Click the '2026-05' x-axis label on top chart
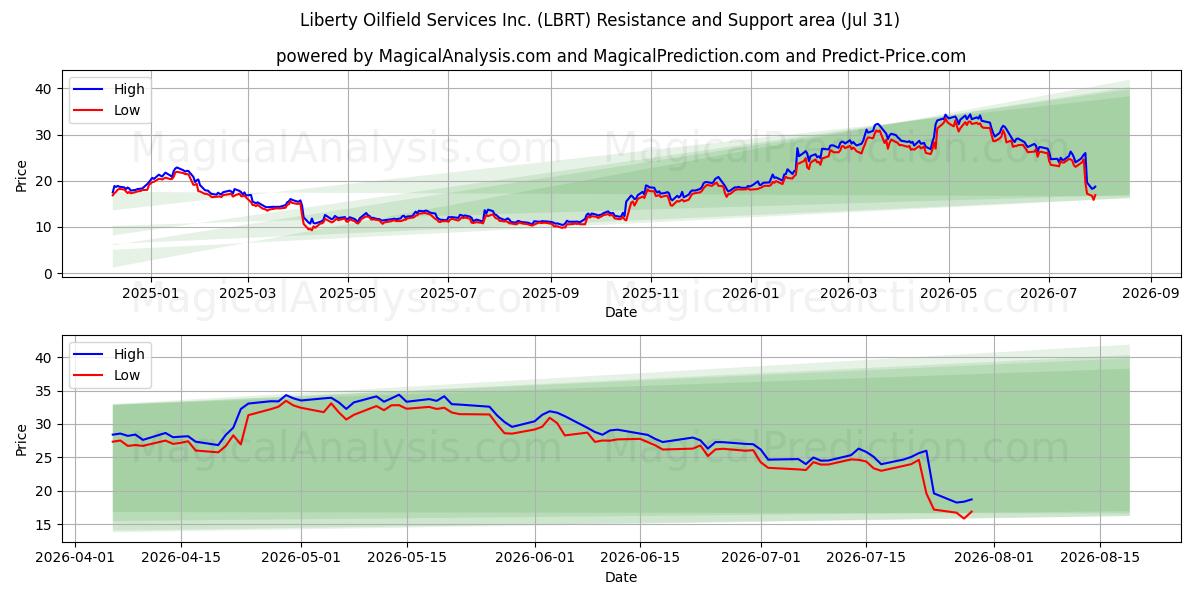The height and width of the screenshot is (600, 1200). point(948,294)
